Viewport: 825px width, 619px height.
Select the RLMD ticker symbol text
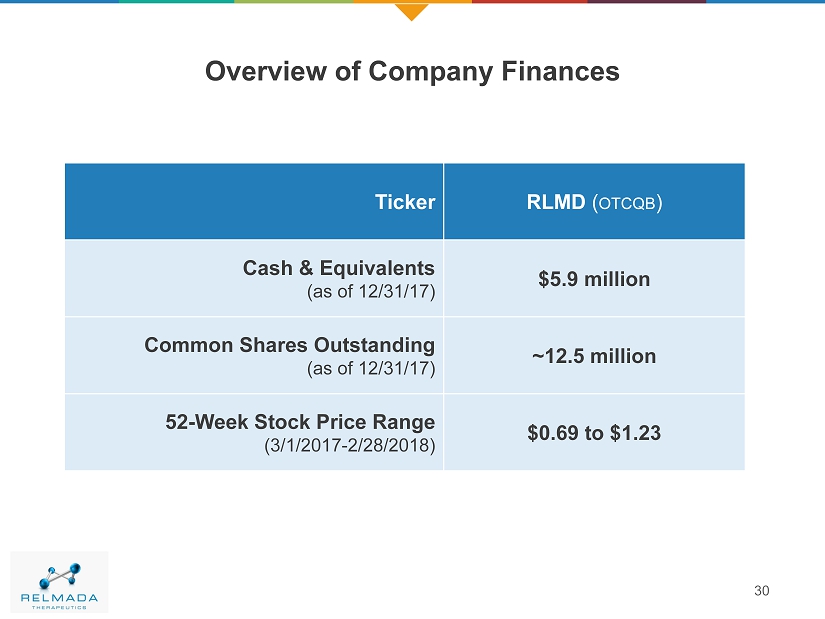[556, 202]
